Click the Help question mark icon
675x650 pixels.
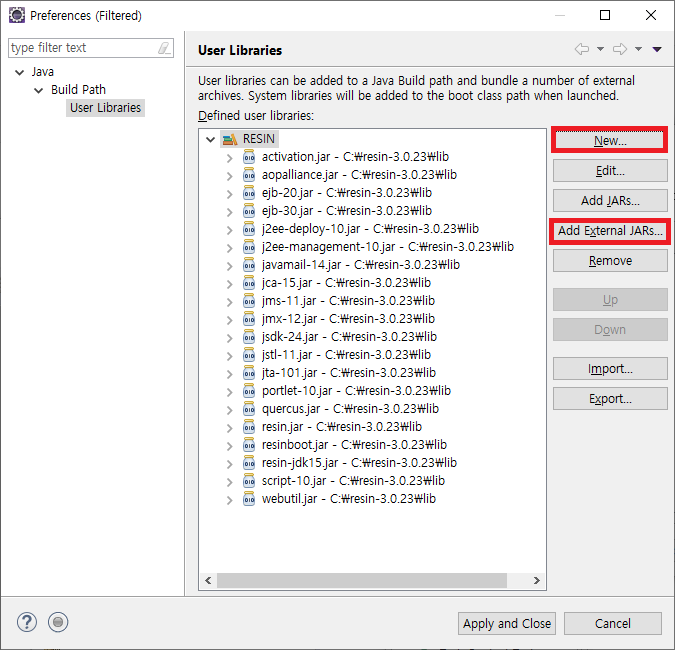click(26, 622)
